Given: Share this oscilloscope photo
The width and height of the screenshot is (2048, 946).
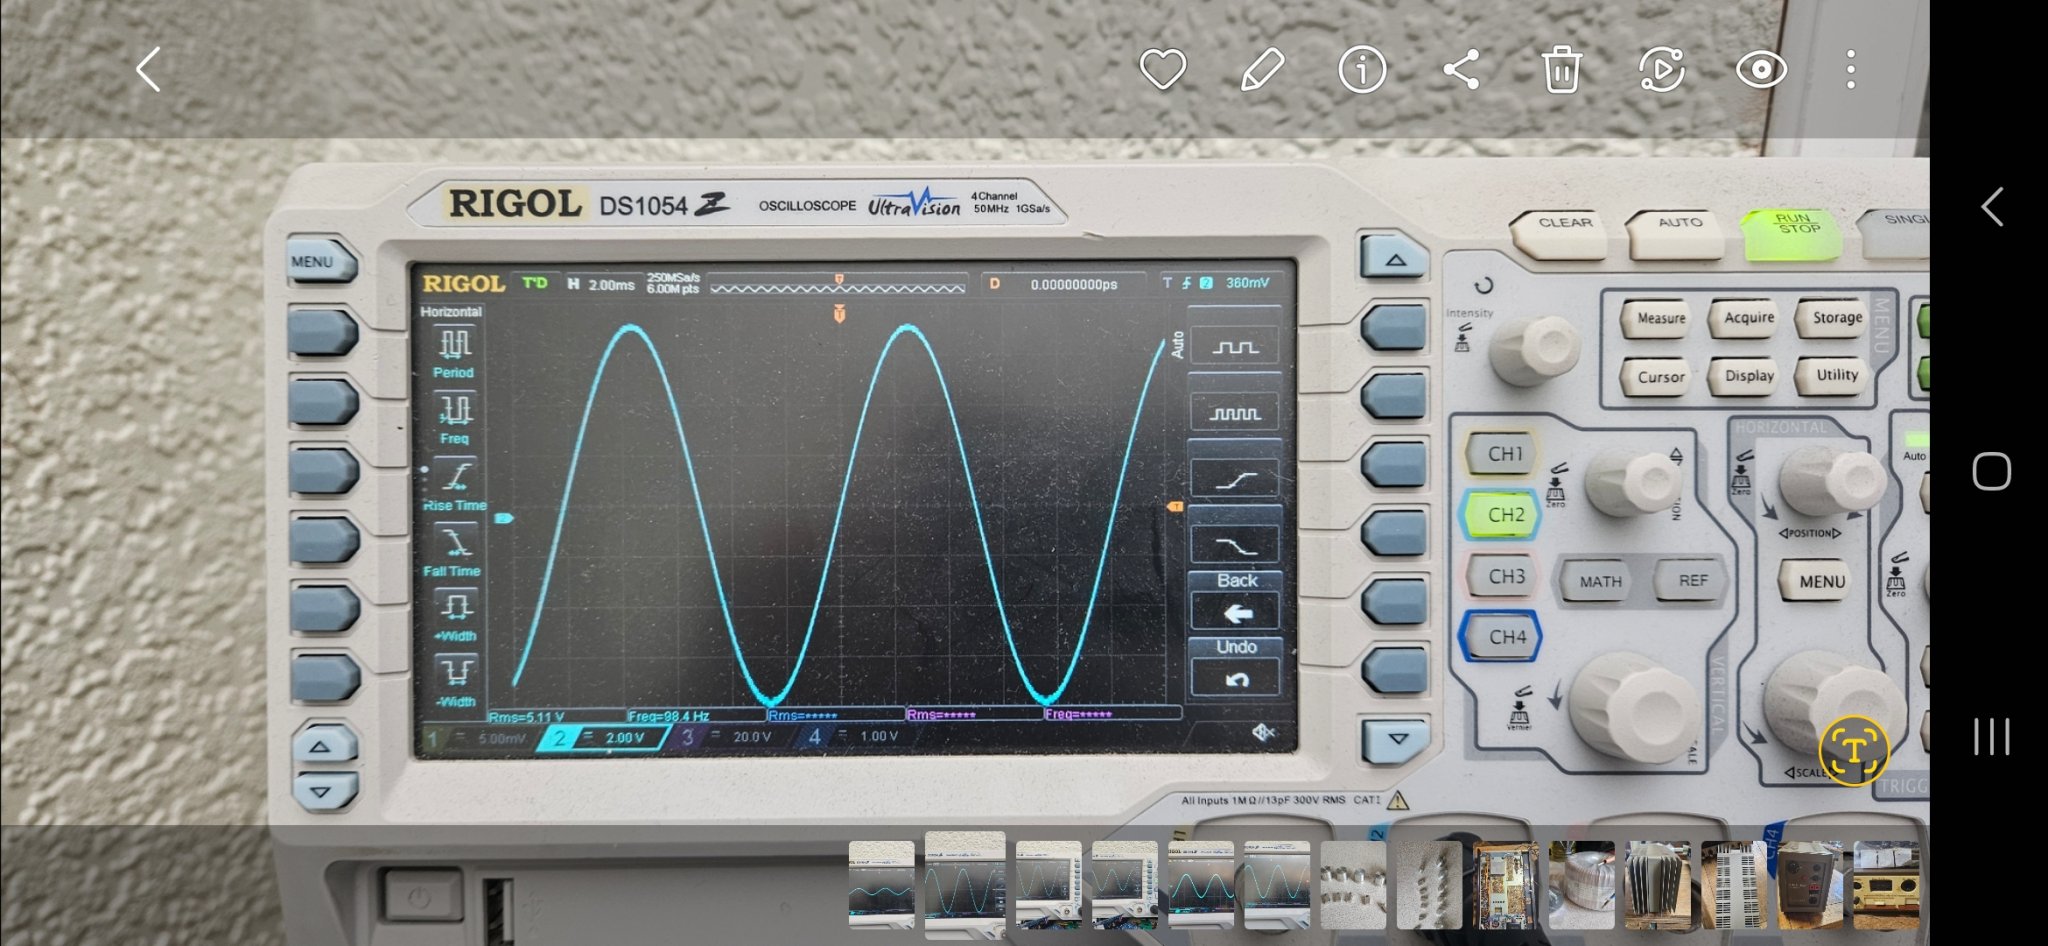Looking at the screenshot, I should tap(1461, 70).
